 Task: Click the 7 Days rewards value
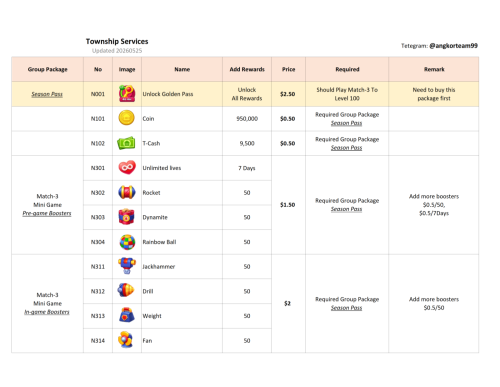247,168
